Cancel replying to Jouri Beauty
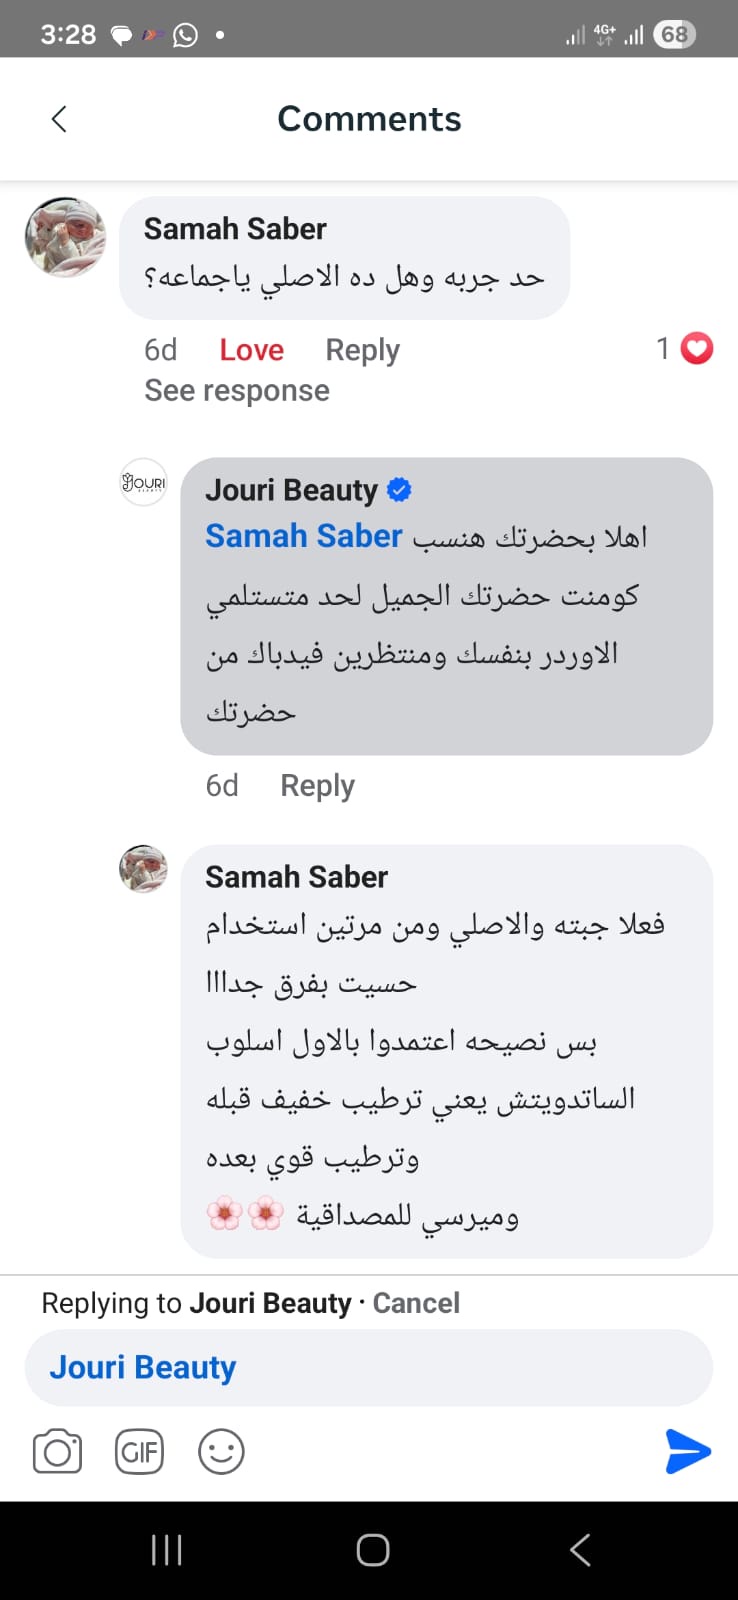Viewport: 738px width, 1600px height. pyautogui.click(x=416, y=1303)
